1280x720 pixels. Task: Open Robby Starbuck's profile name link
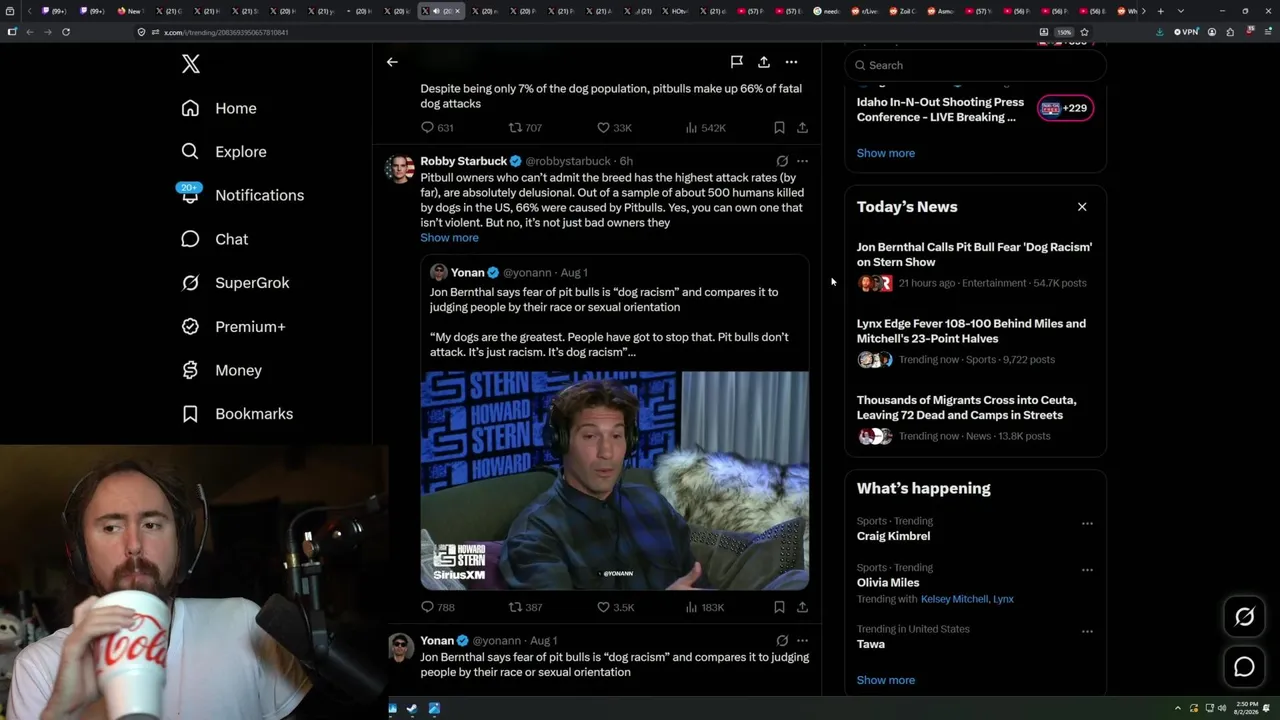463,161
